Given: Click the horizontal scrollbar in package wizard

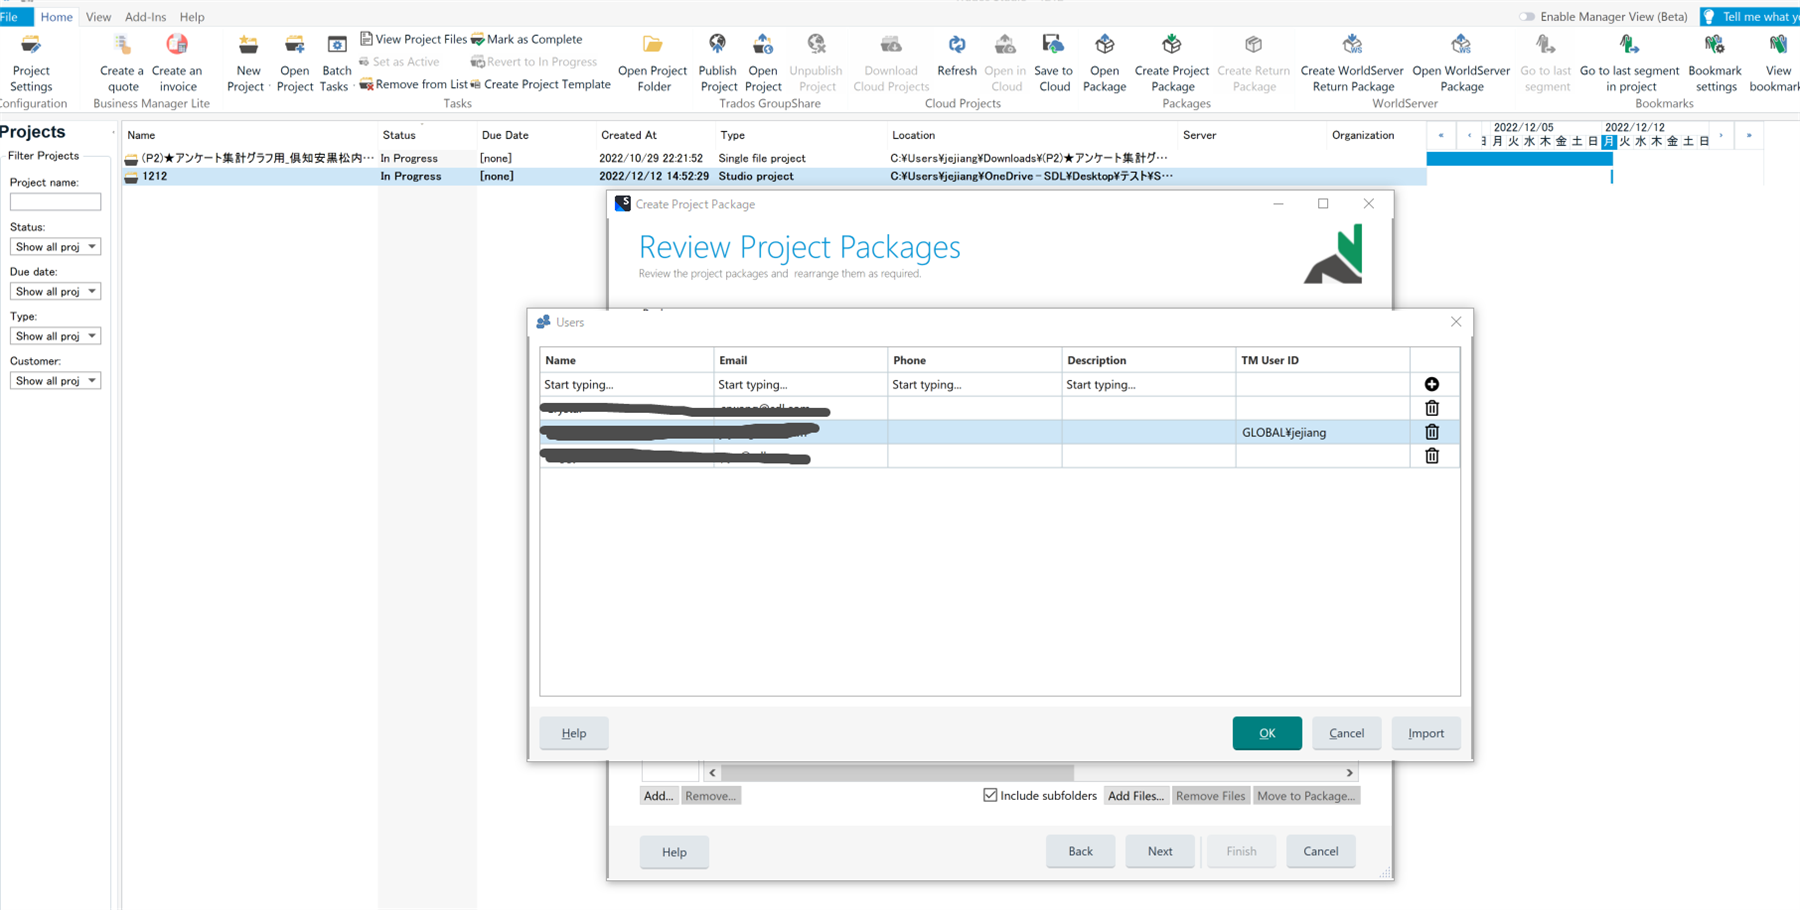Looking at the screenshot, I should [897, 773].
